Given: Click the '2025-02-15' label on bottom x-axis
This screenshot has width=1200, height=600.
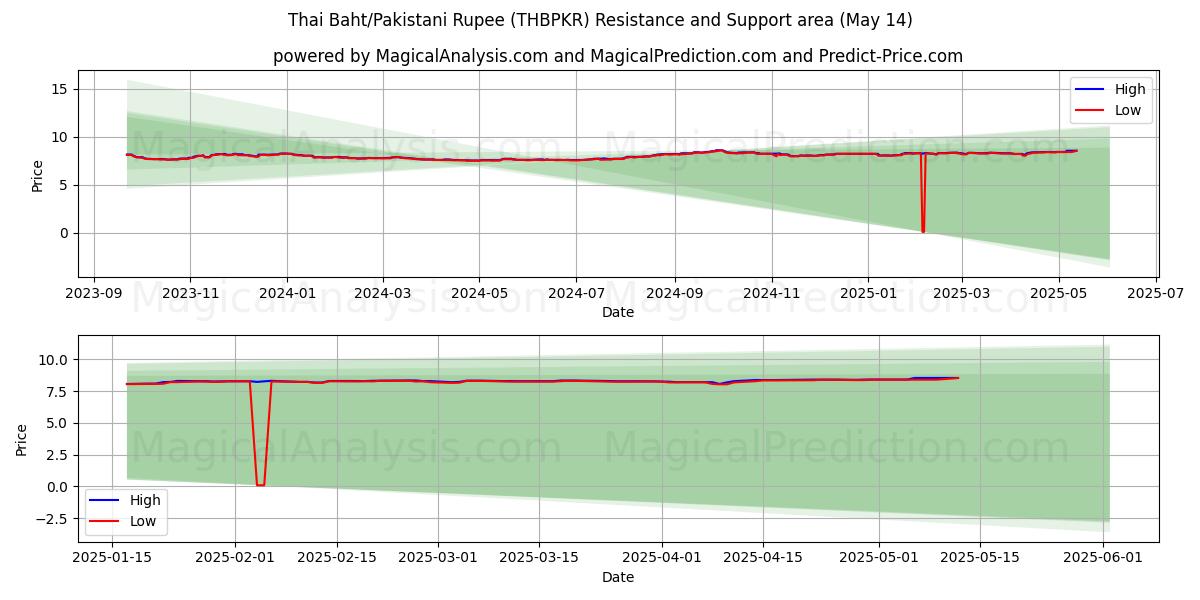Looking at the screenshot, I should coord(337,558).
